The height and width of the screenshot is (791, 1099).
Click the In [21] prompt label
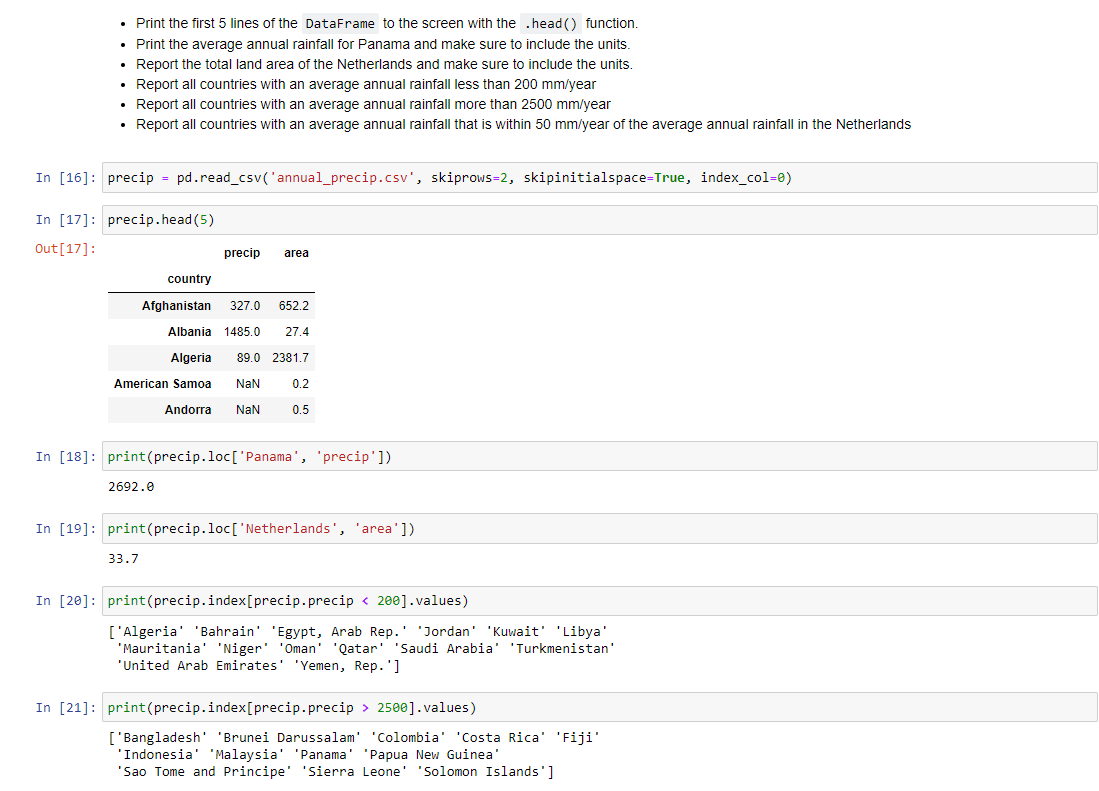coord(65,708)
